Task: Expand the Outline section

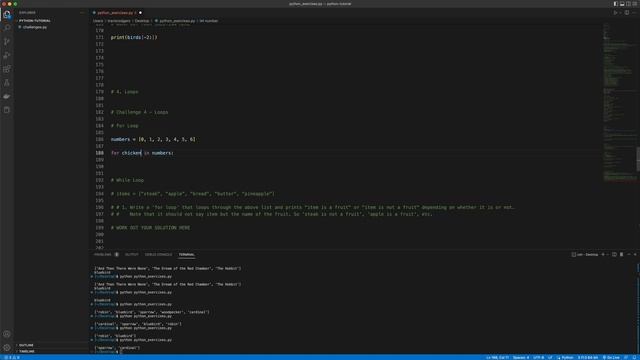Action: pyautogui.click(x=26, y=345)
